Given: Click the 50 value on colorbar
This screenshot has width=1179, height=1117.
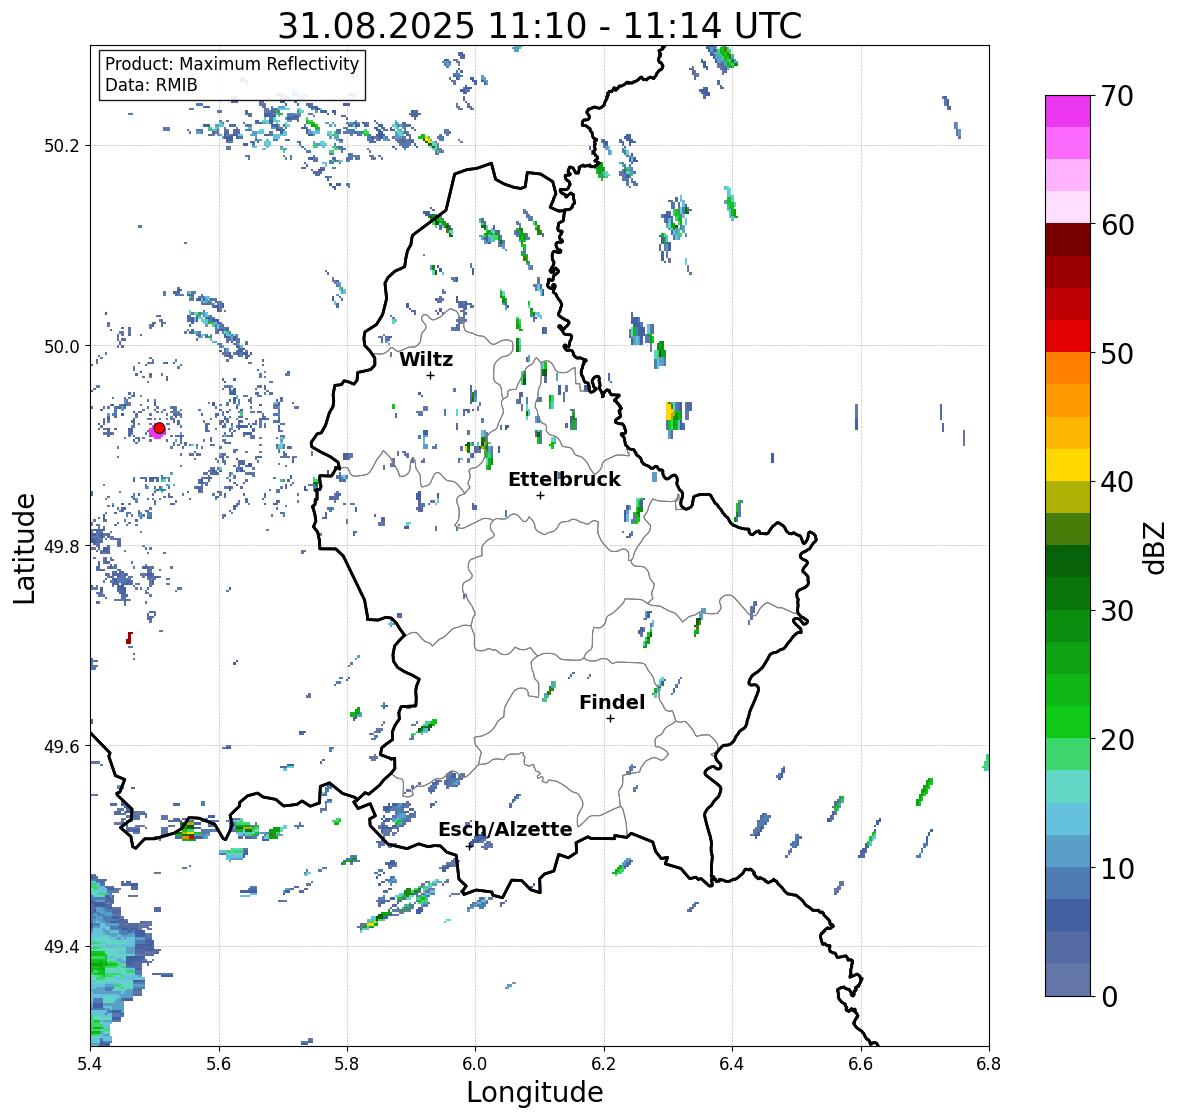Looking at the screenshot, I should pos(1117,353).
